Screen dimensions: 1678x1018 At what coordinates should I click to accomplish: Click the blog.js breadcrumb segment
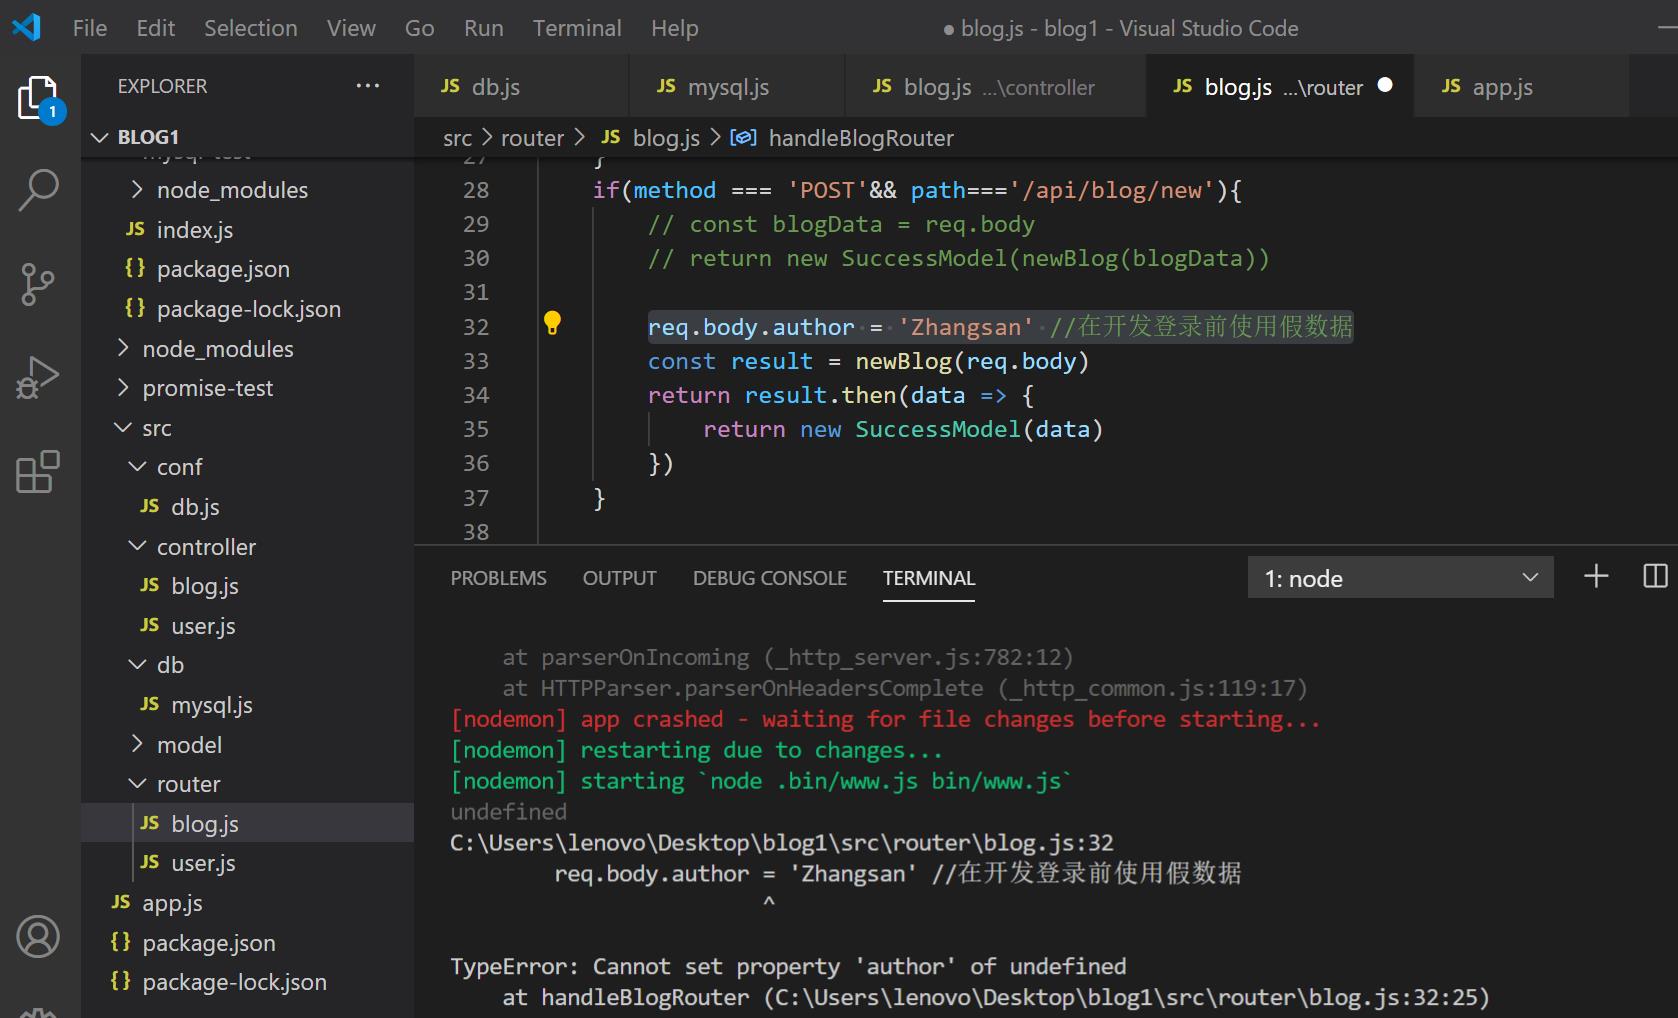click(666, 138)
